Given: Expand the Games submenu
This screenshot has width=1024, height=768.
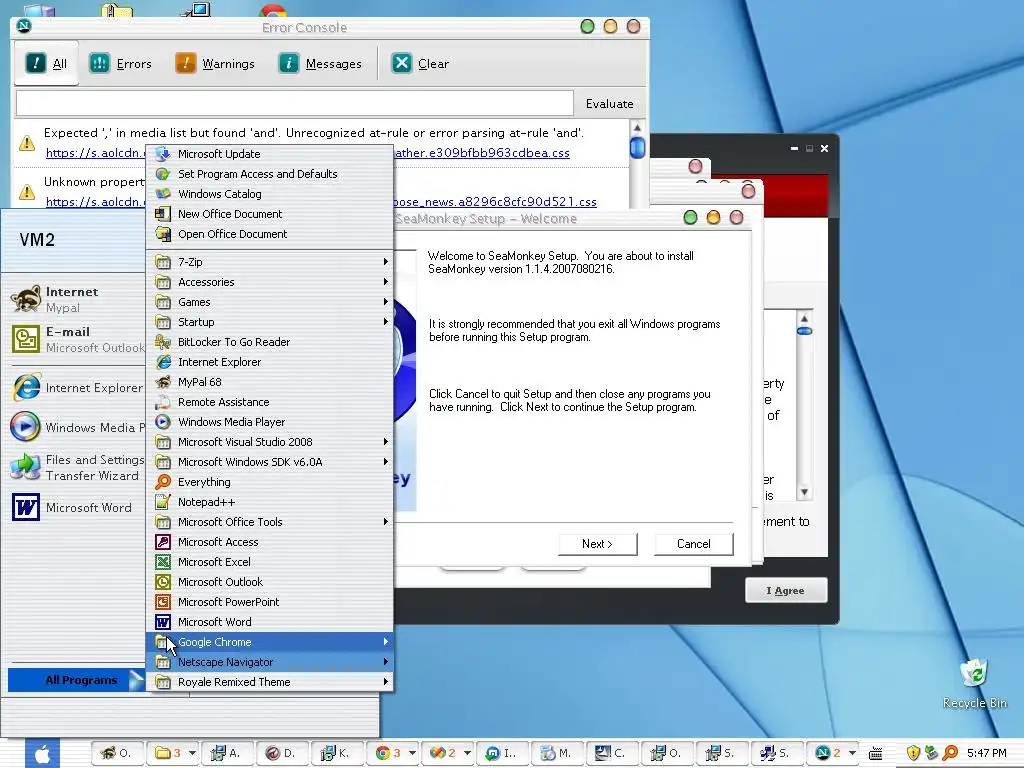Looking at the screenshot, I should (270, 302).
